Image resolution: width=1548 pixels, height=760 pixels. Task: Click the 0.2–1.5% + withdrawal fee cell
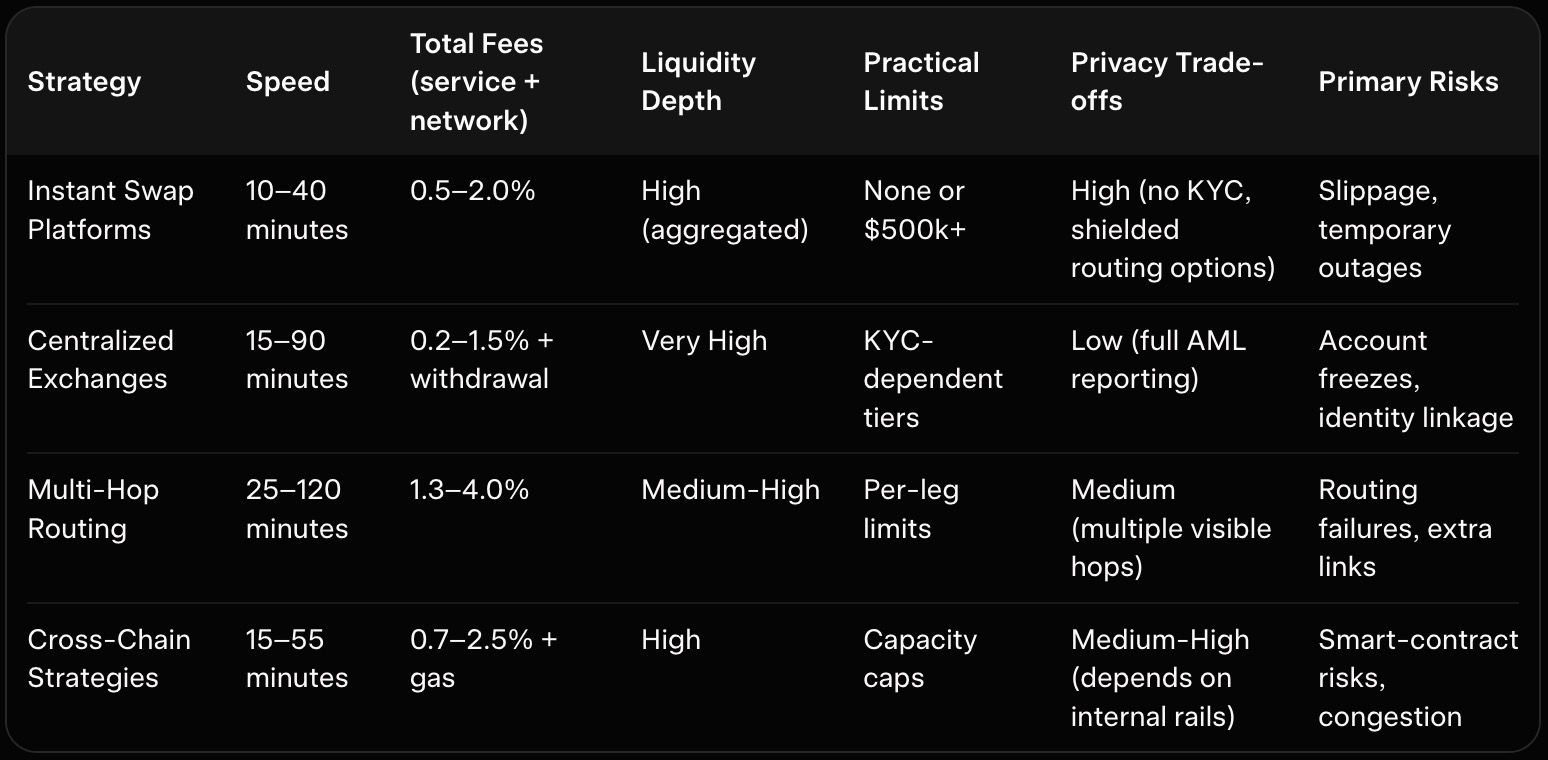coord(481,360)
